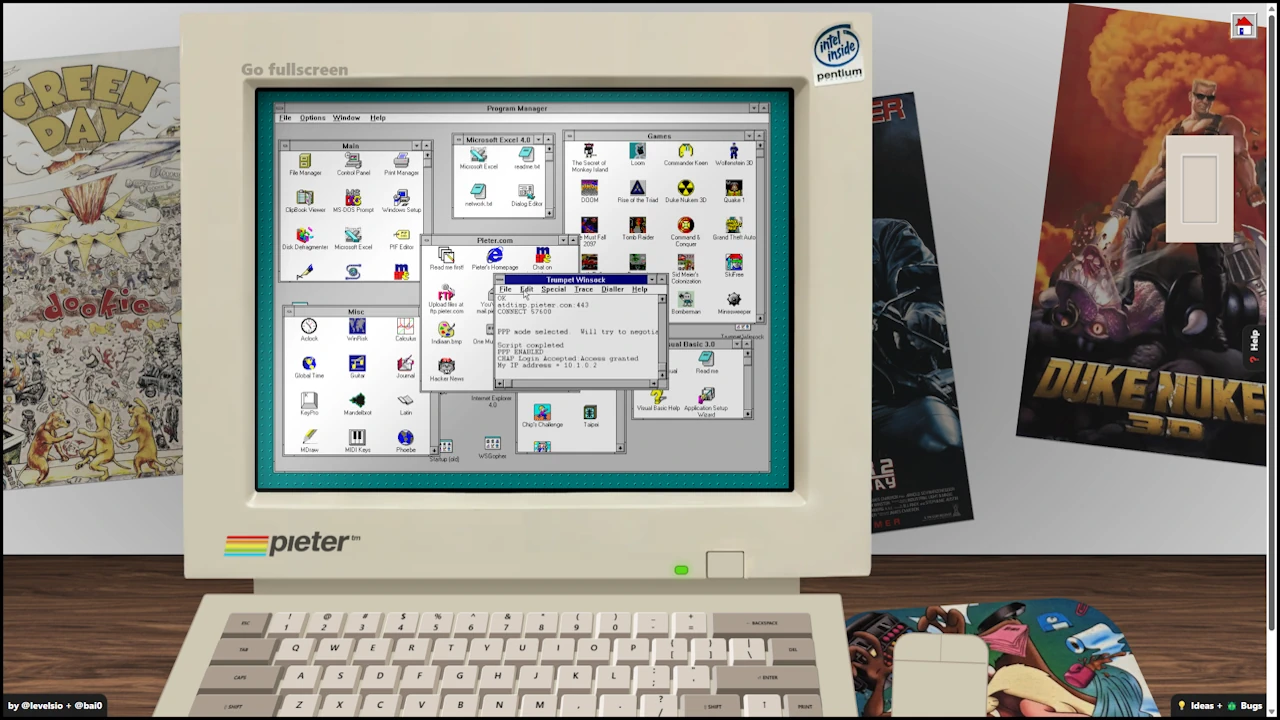This screenshot has width=1280, height=720.
Task: Open the Mandelbrot program icon
Action: click(357, 401)
